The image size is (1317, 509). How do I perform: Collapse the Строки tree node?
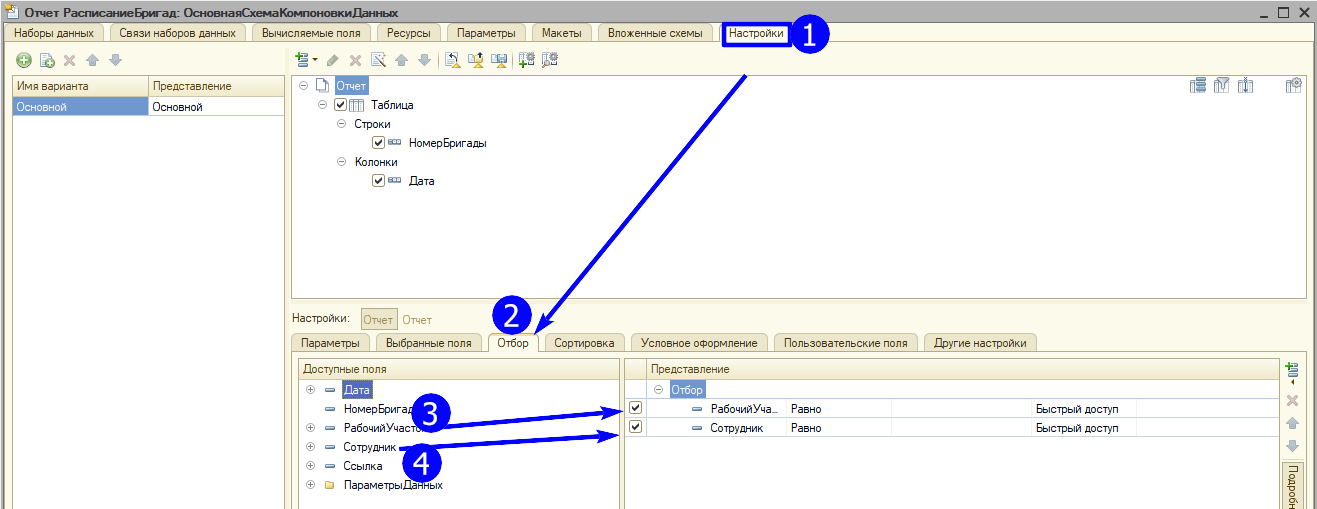pos(341,124)
